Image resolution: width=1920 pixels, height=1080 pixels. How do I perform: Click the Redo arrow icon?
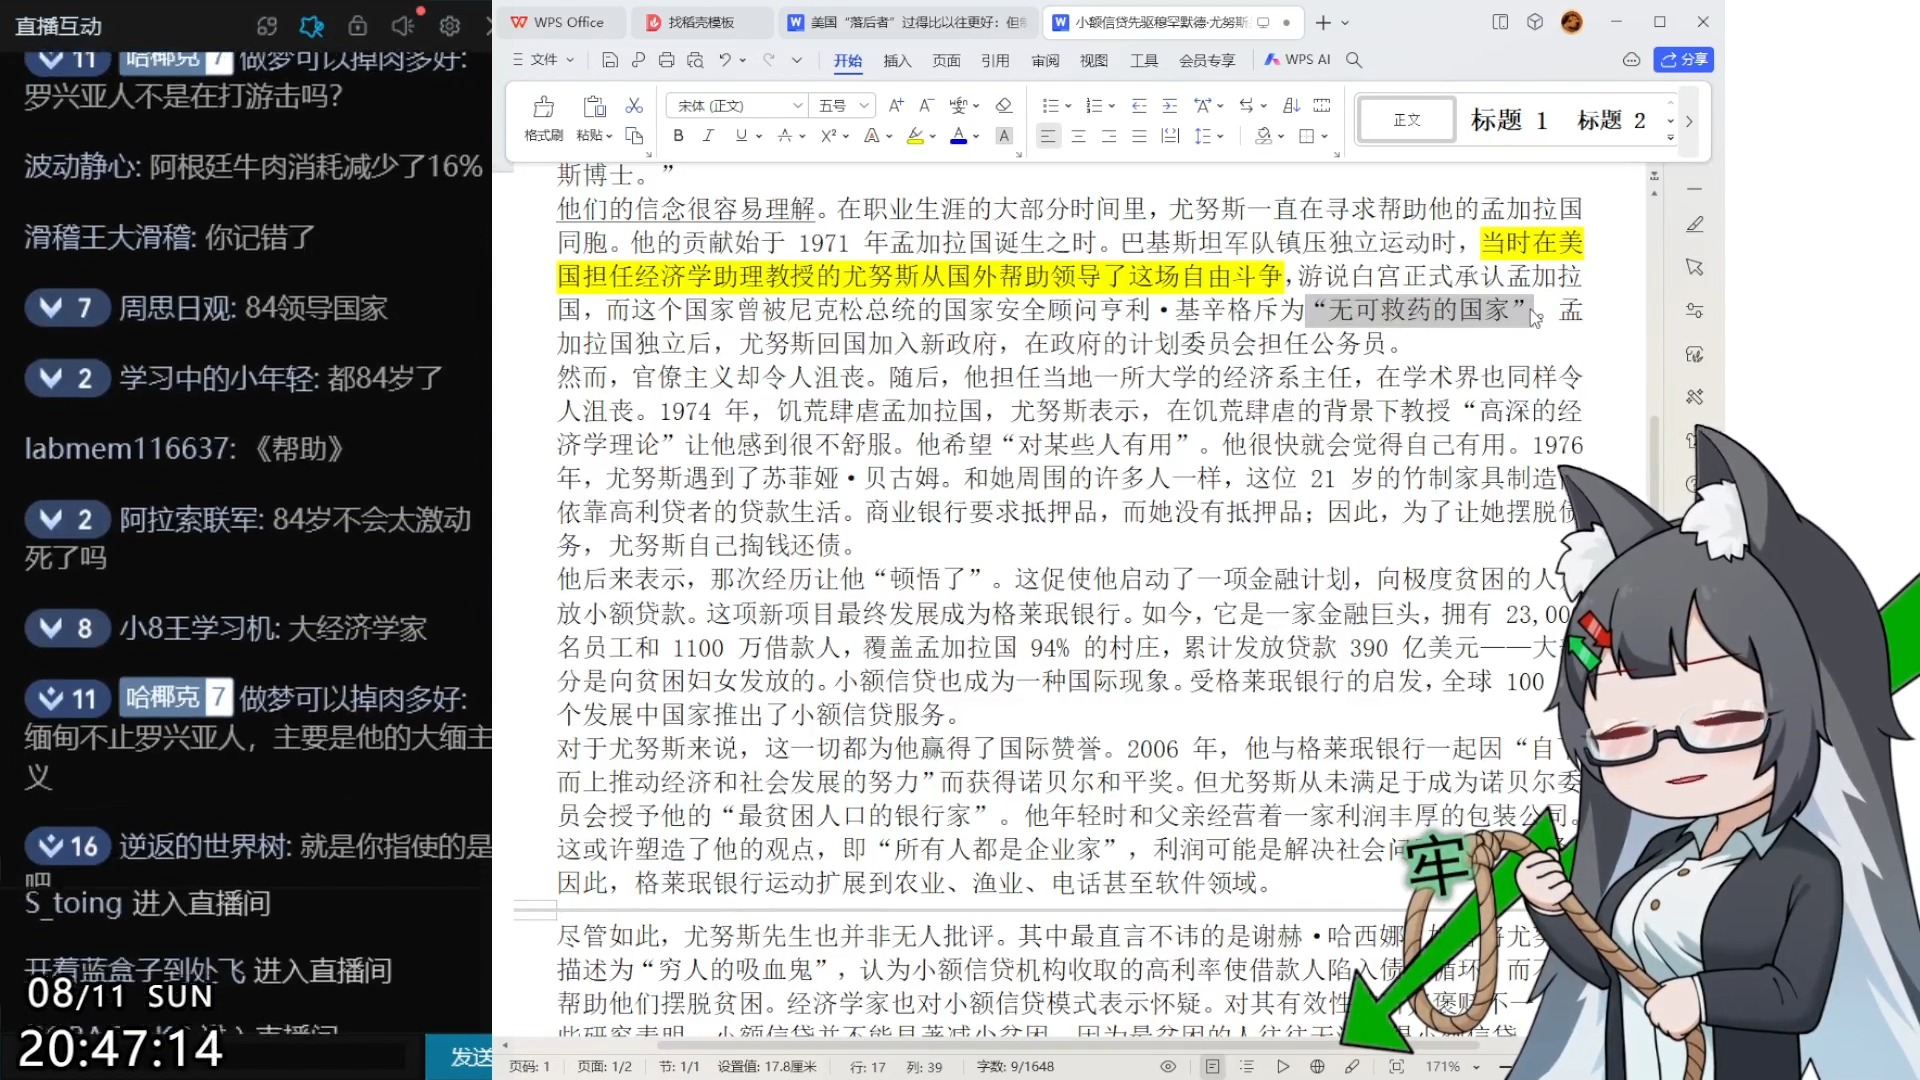[768, 60]
